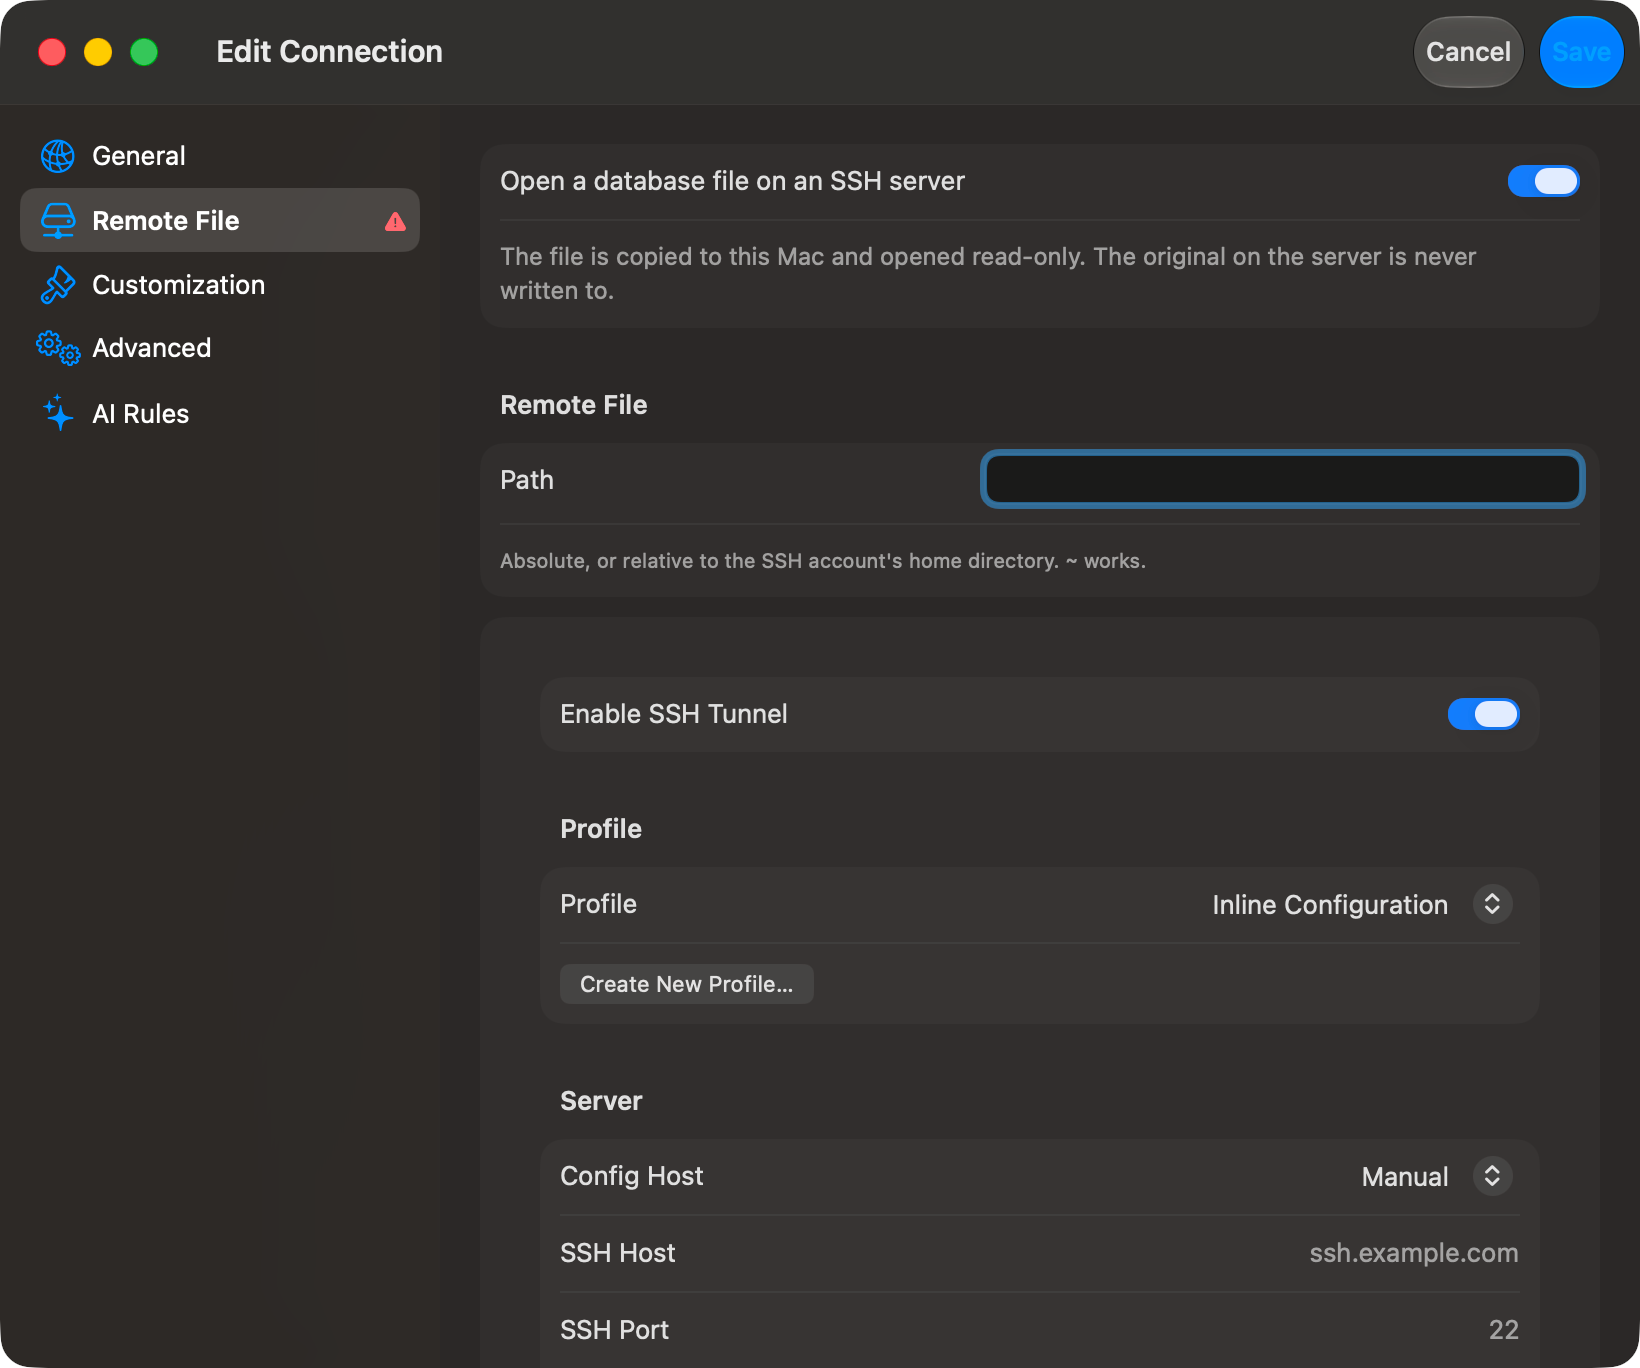This screenshot has width=1640, height=1368.
Task: Switch to the Customization section
Action: click(220, 285)
